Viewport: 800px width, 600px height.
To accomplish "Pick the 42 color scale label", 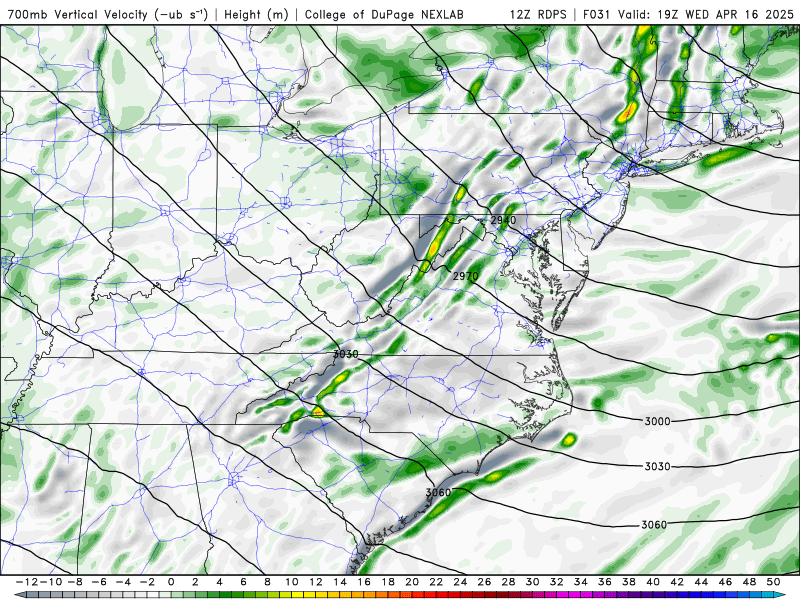I will 677,582.
